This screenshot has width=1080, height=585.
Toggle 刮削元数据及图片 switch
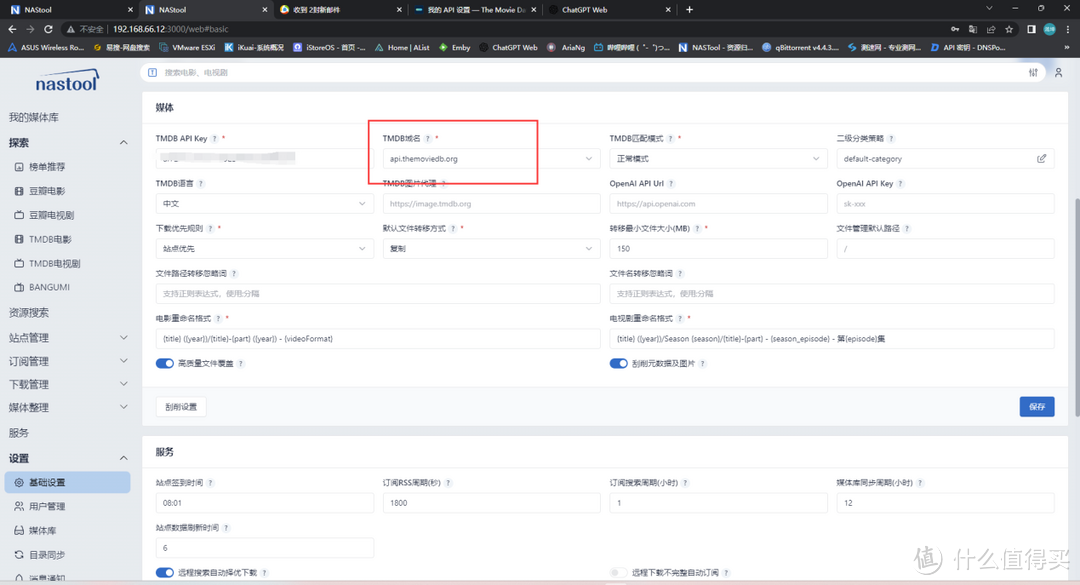tap(619, 363)
